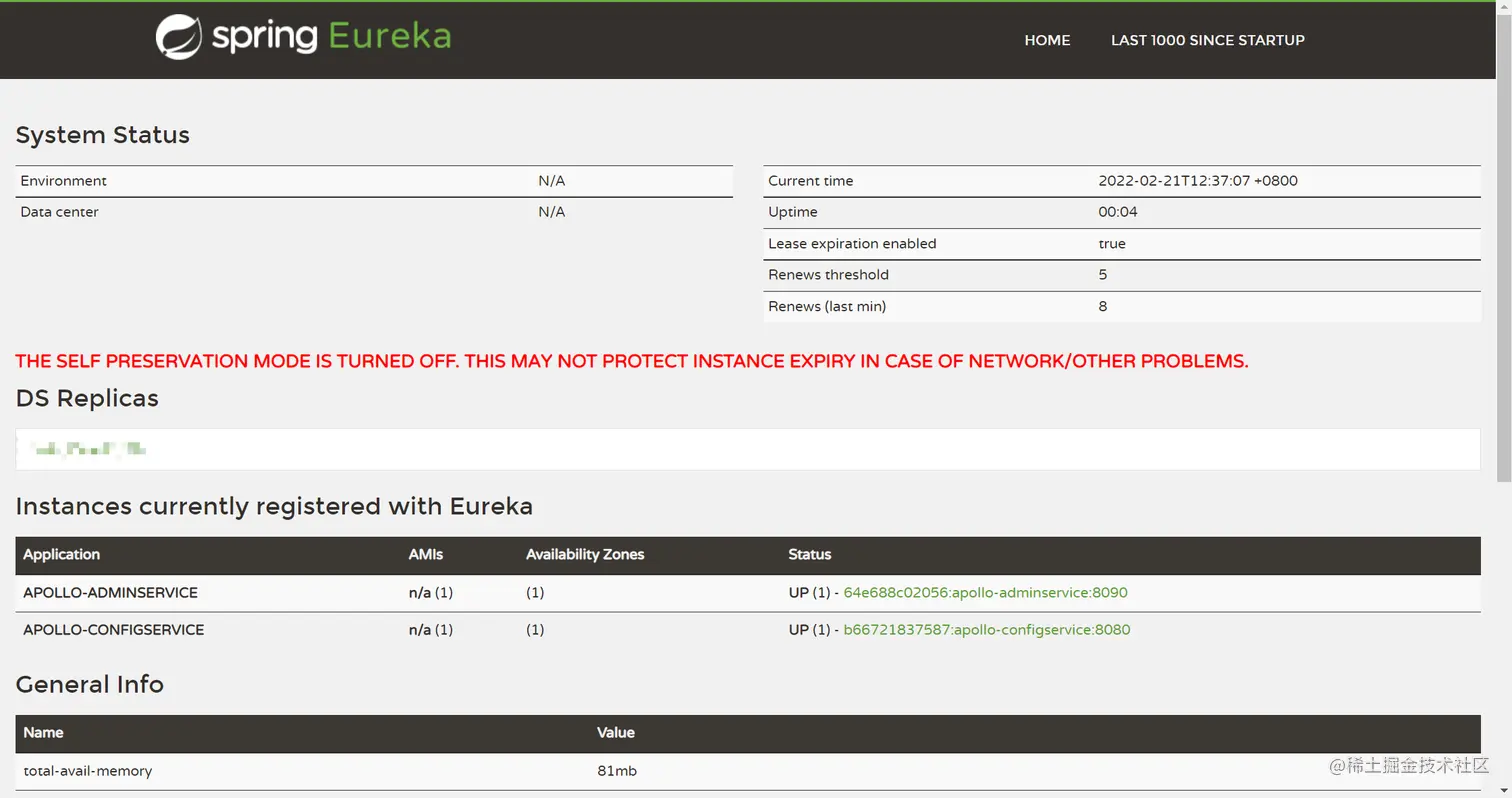The width and height of the screenshot is (1512, 798).
Task: Select the Current time label
Action: pos(810,181)
